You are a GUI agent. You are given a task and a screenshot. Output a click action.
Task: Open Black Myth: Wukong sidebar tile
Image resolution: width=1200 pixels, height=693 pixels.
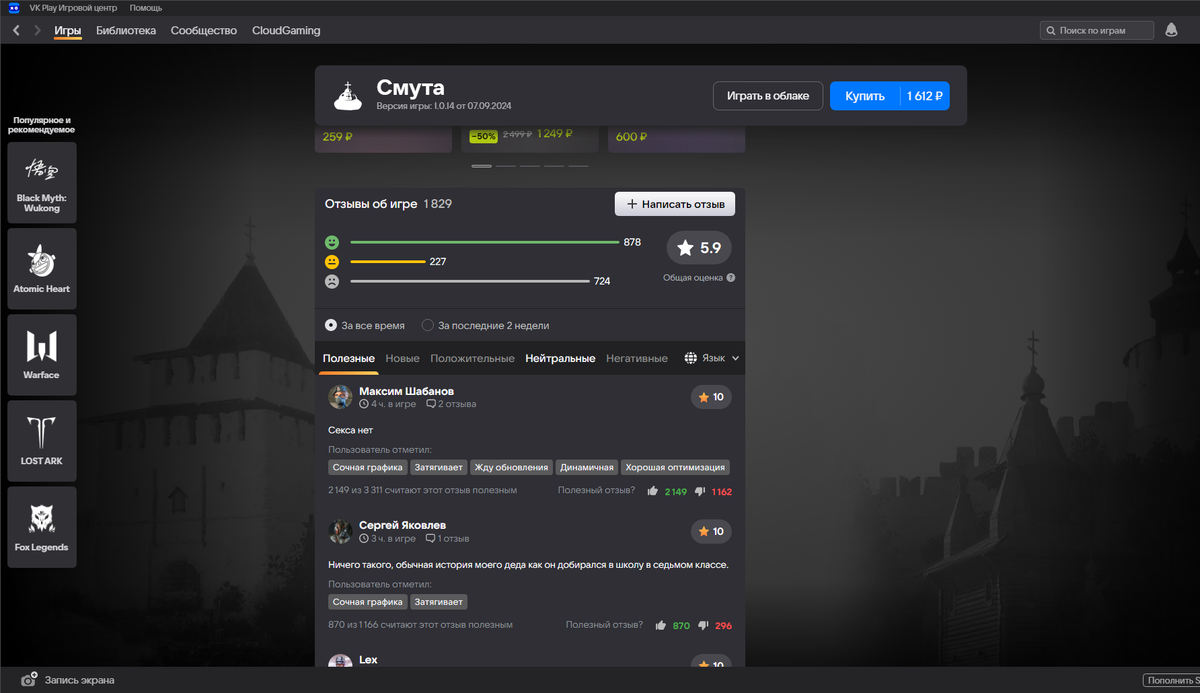(42, 183)
